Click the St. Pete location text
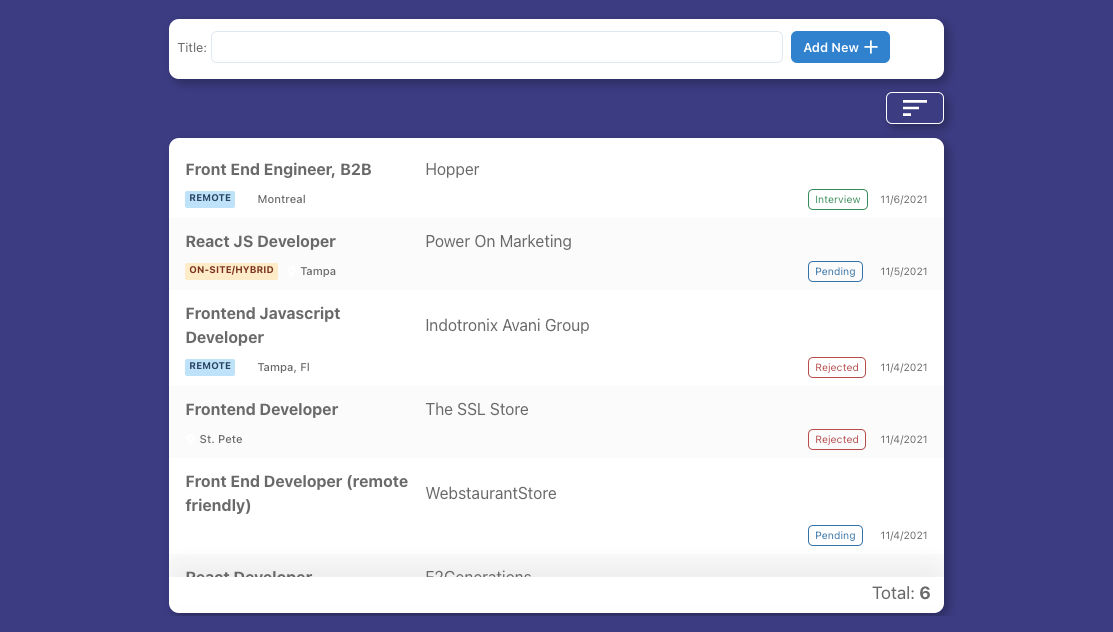Image resolution: width=1113 pixels, height=632 pixels. click(x=221, y=440)
